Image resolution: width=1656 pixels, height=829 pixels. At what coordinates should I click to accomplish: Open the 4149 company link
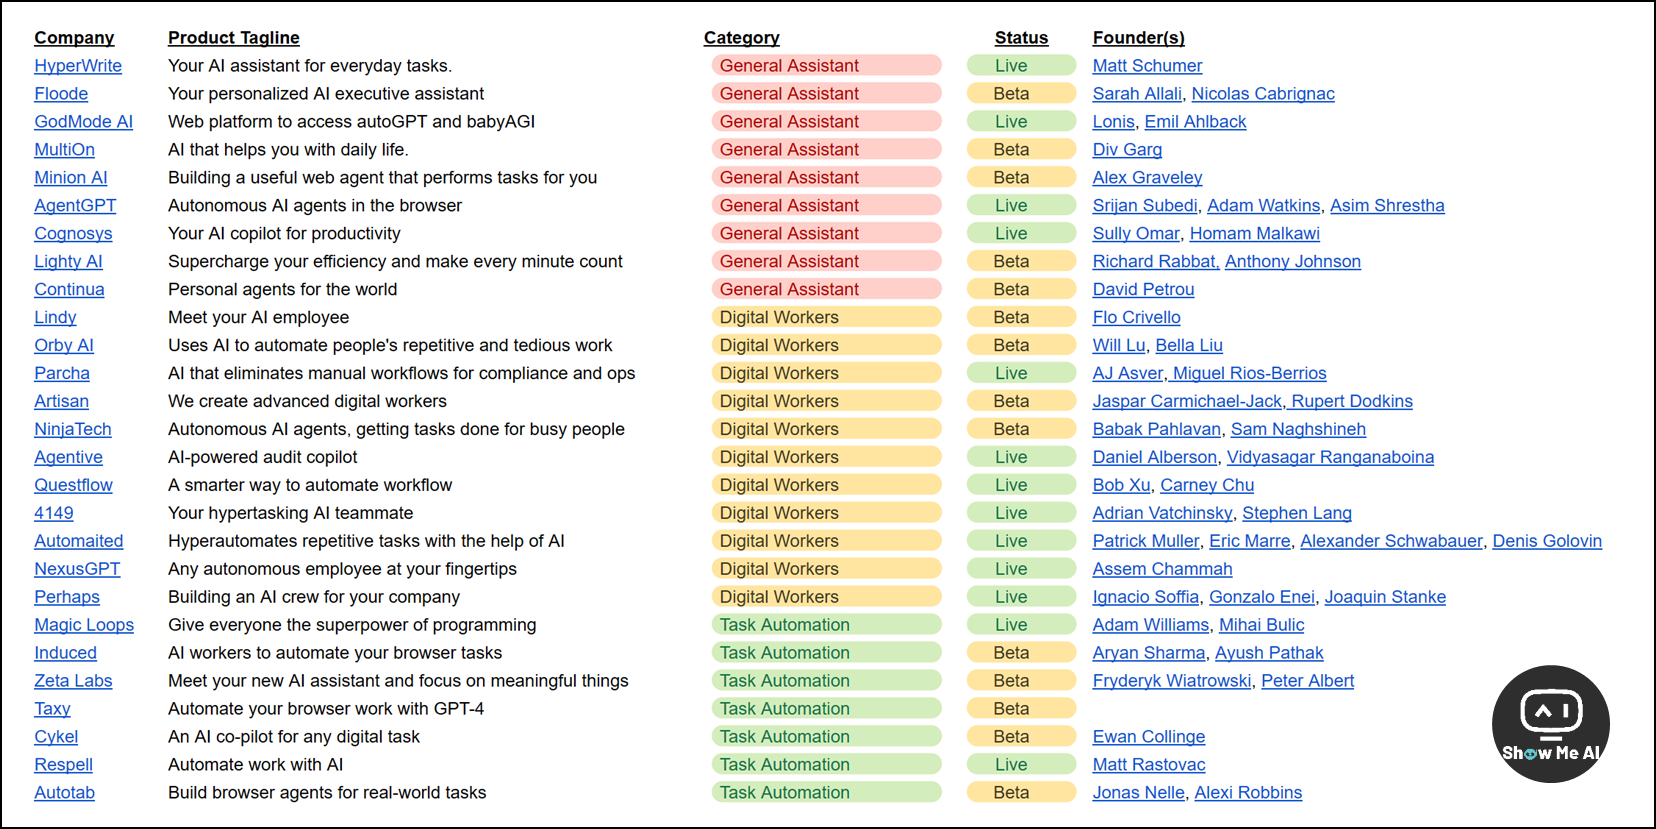(54, 513)
